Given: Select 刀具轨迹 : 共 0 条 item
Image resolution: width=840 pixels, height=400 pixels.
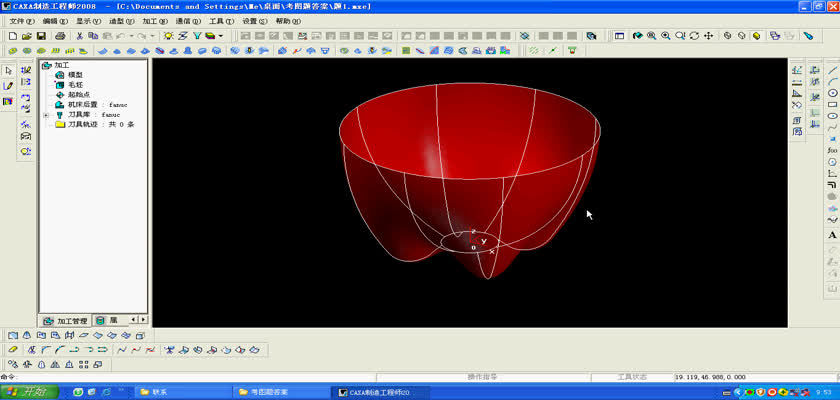Looking at the screenshot, I should click(x=100, y=124).
